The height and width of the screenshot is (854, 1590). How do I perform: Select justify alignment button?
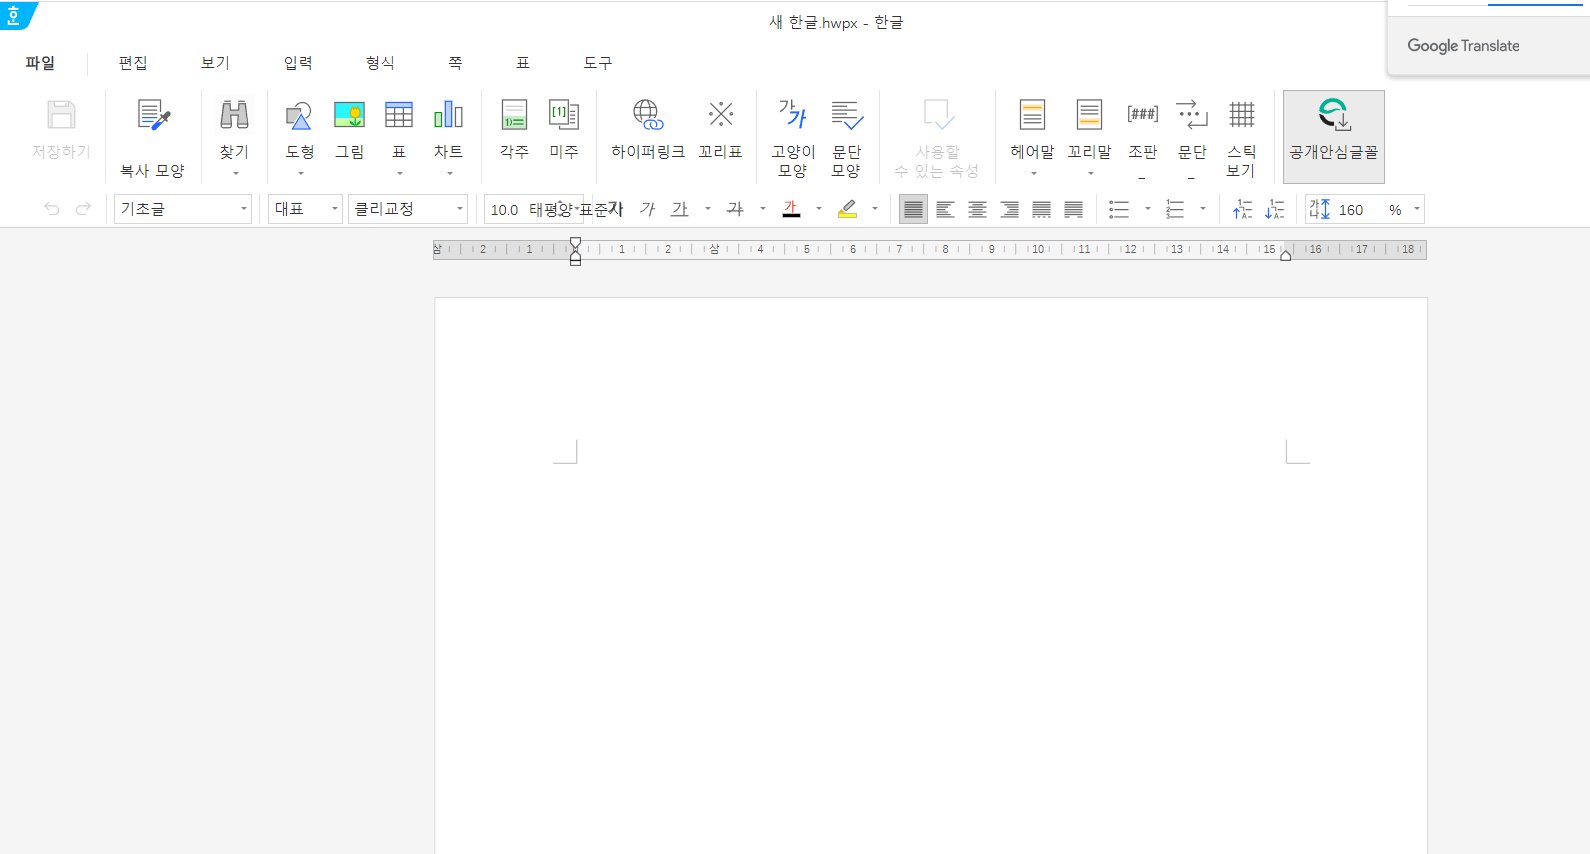(x=913, y=209)
